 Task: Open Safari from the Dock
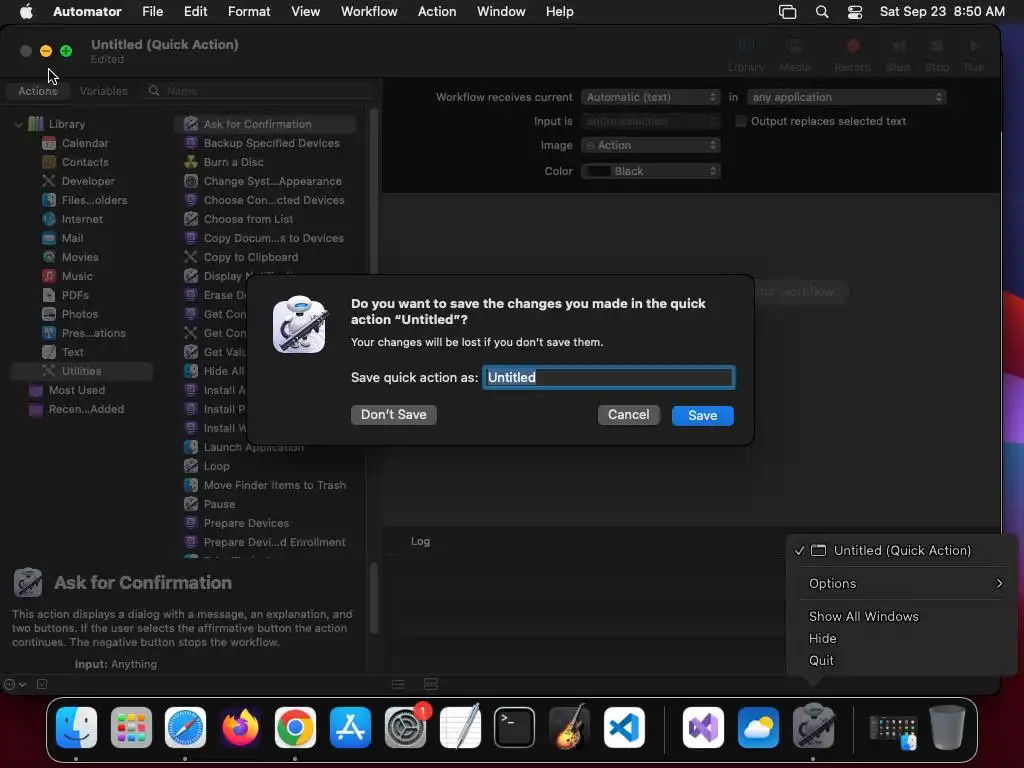(185, 727)
